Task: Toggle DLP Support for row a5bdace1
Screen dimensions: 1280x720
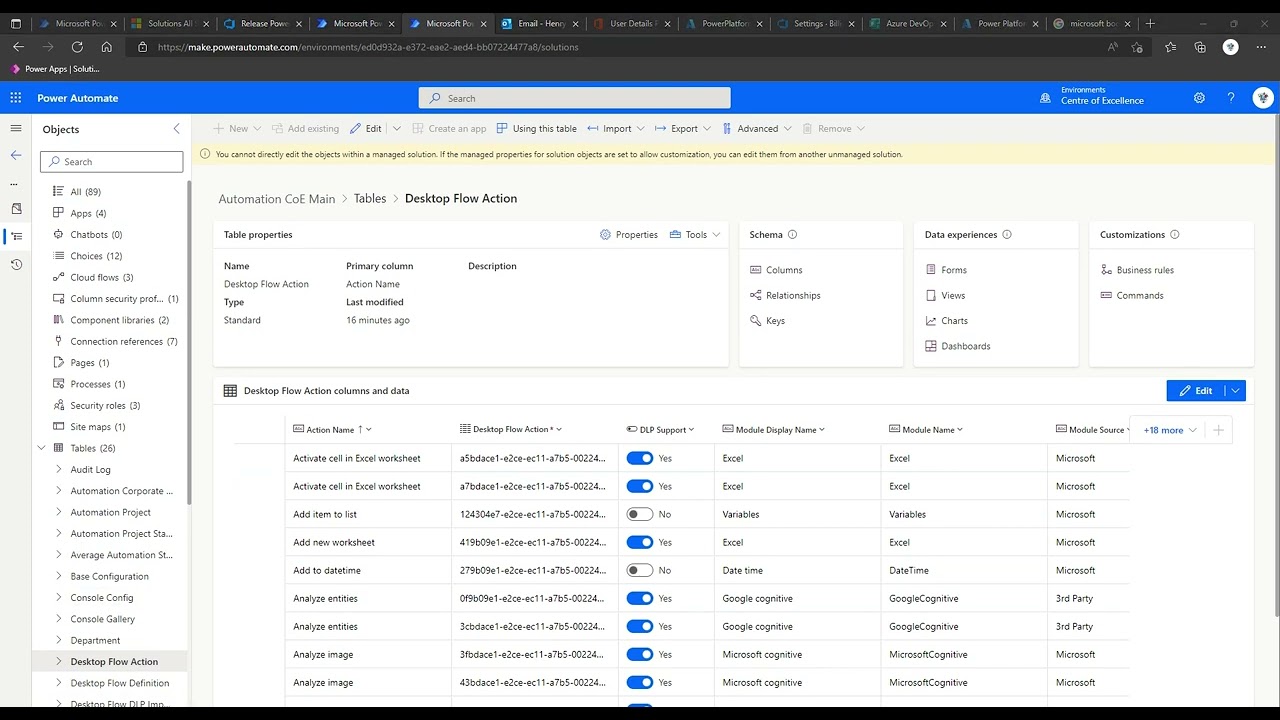Action: [640, 458]
